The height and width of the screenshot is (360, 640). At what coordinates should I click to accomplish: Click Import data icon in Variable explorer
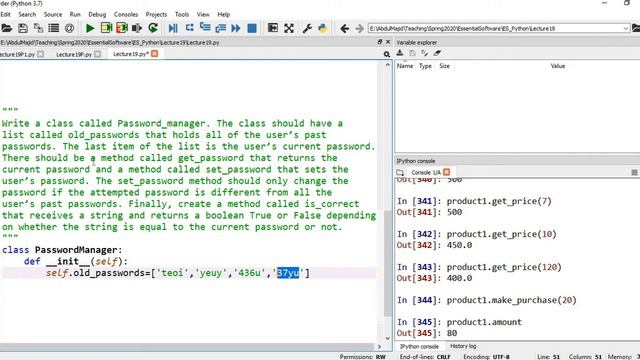pos(400,53)
